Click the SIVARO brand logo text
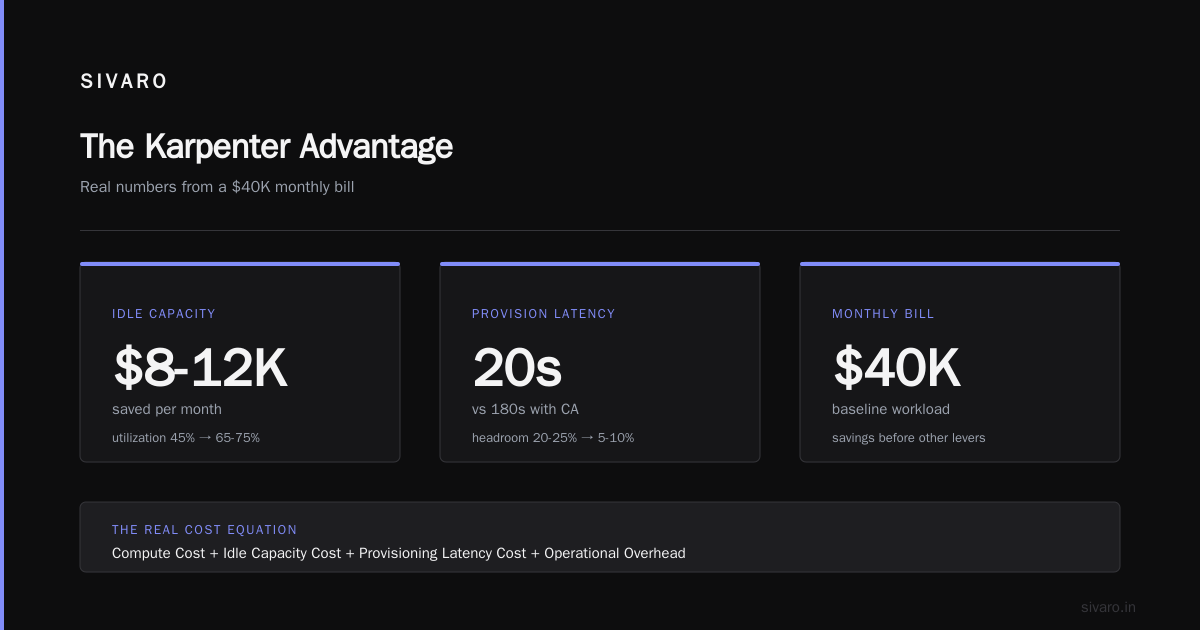 (x=124, y=82)
